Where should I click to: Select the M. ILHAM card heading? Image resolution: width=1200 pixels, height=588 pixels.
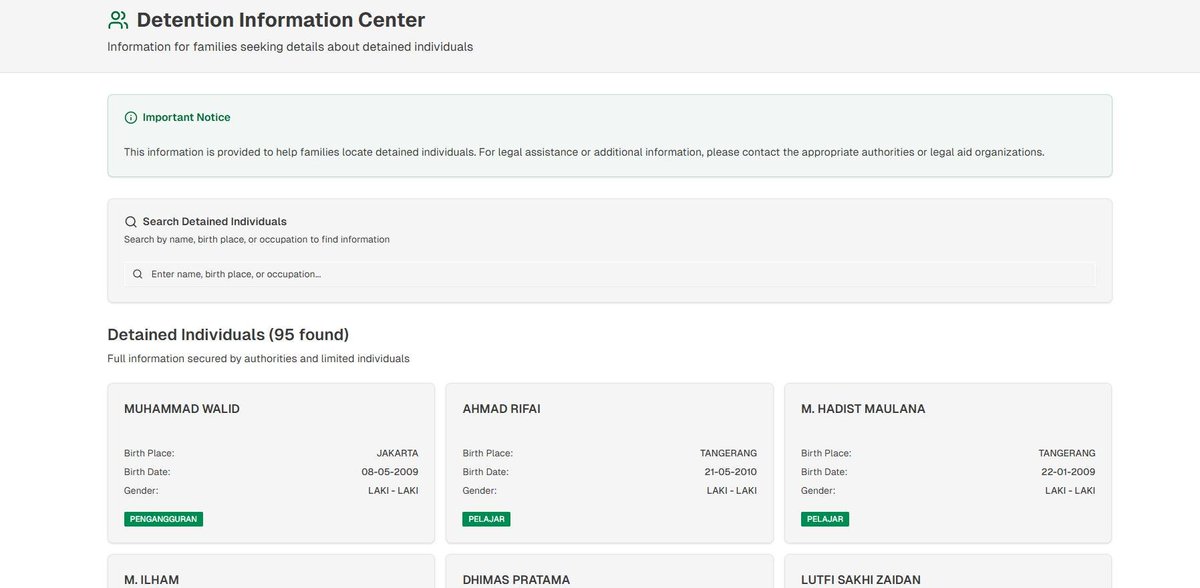(151, 580)
